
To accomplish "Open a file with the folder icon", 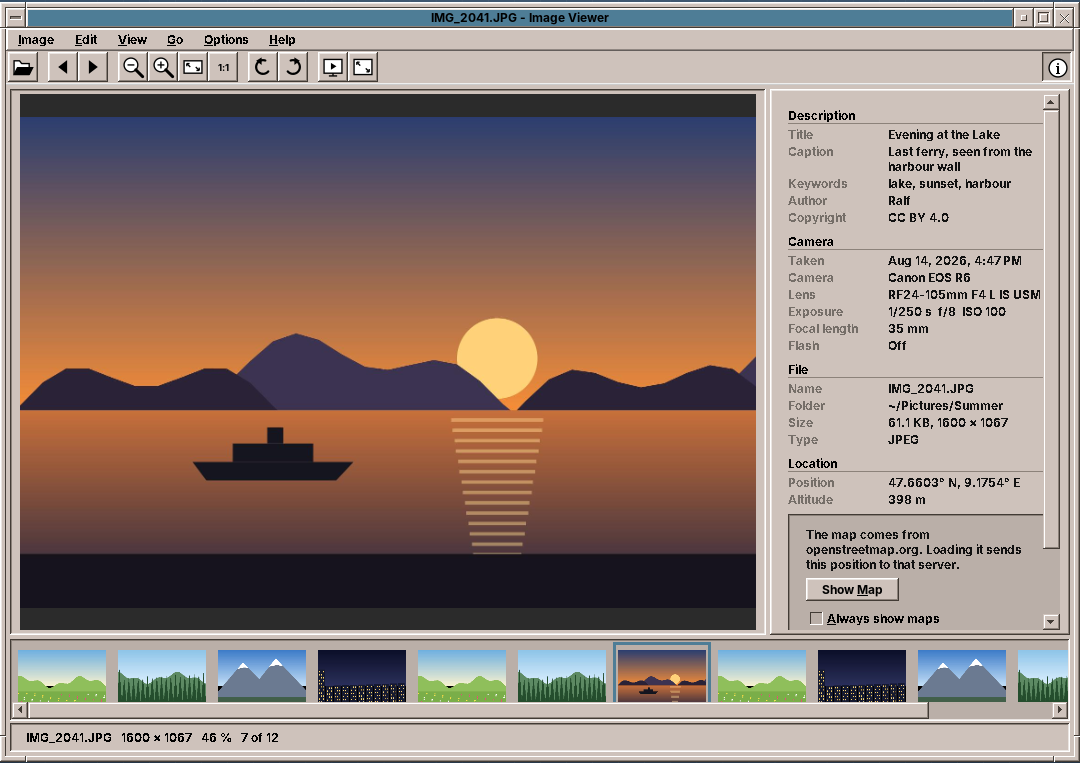I will tap(23, 67).
